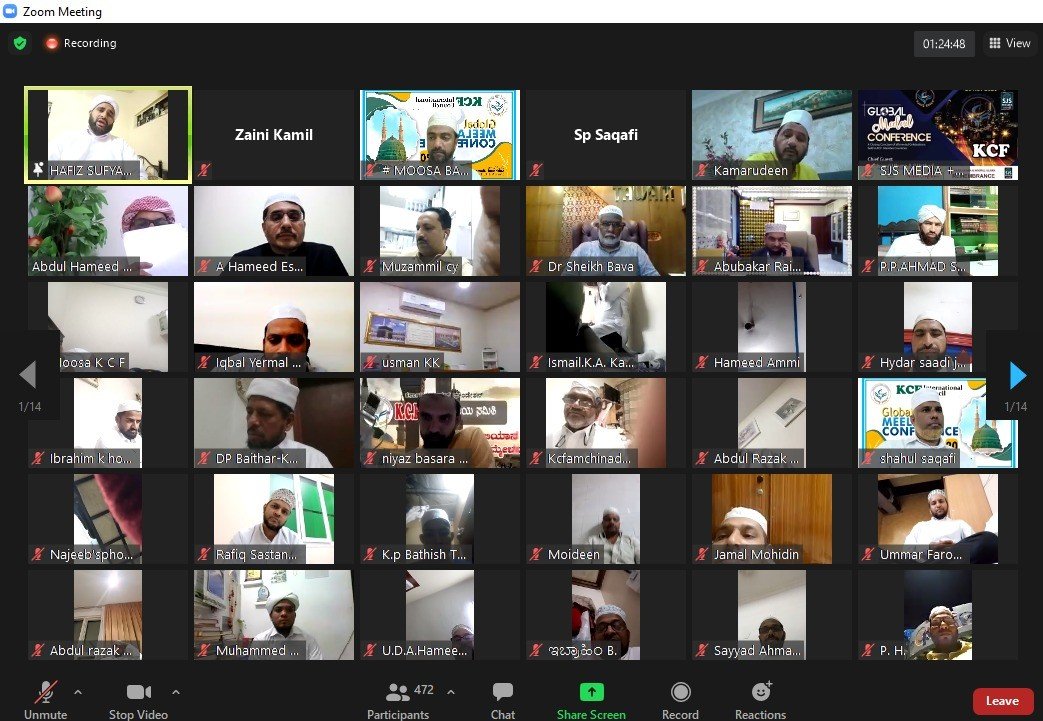Click the green Share Screen icon

[591, 692]
